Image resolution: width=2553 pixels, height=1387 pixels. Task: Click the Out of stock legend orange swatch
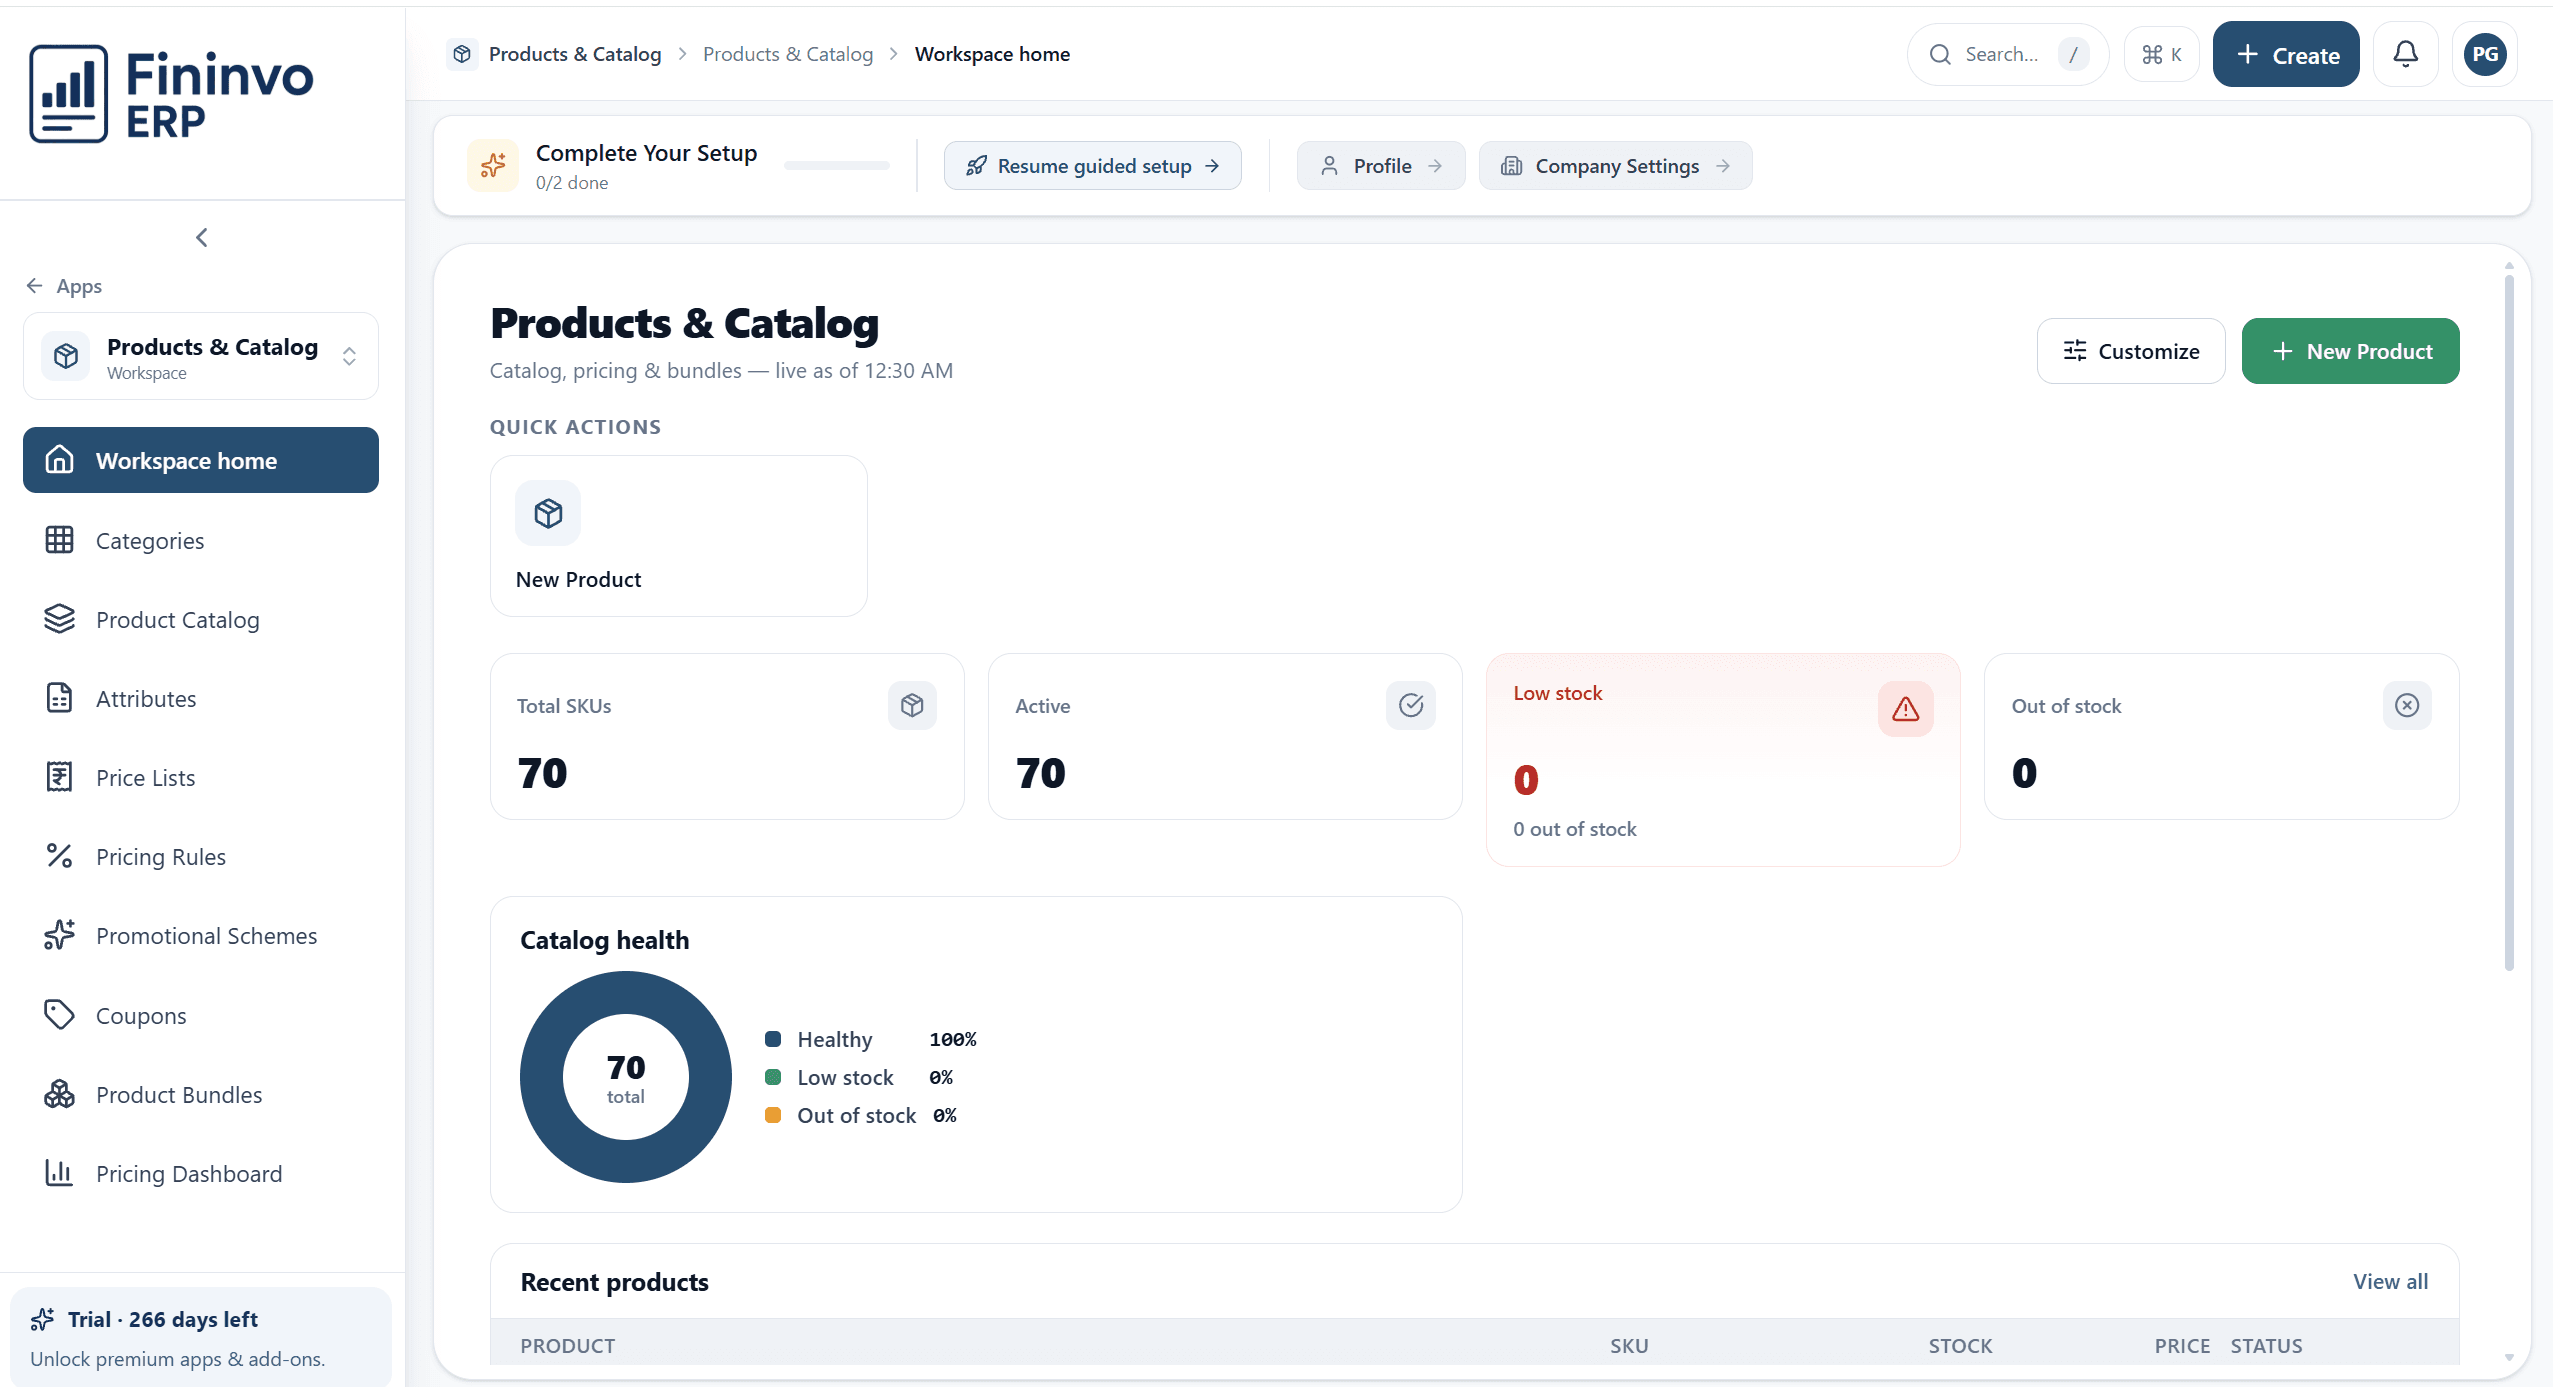773,1115
